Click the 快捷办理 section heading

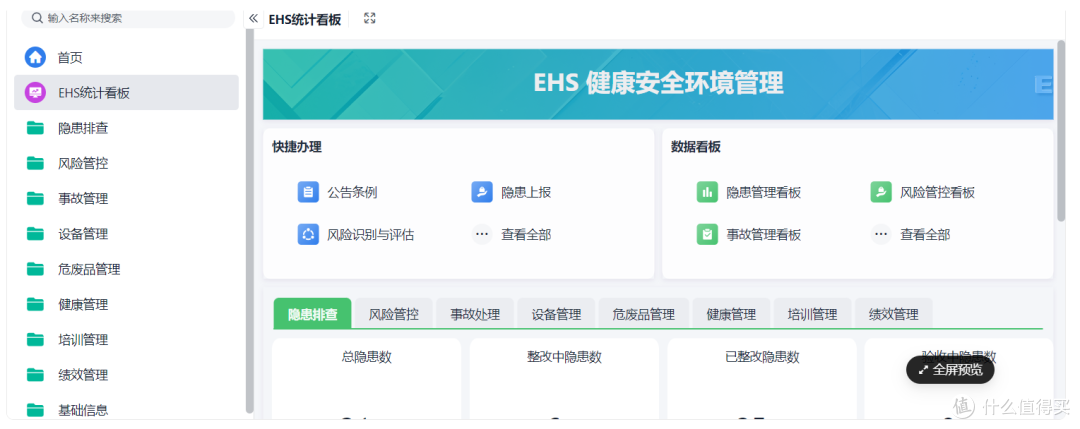(297, 147)
